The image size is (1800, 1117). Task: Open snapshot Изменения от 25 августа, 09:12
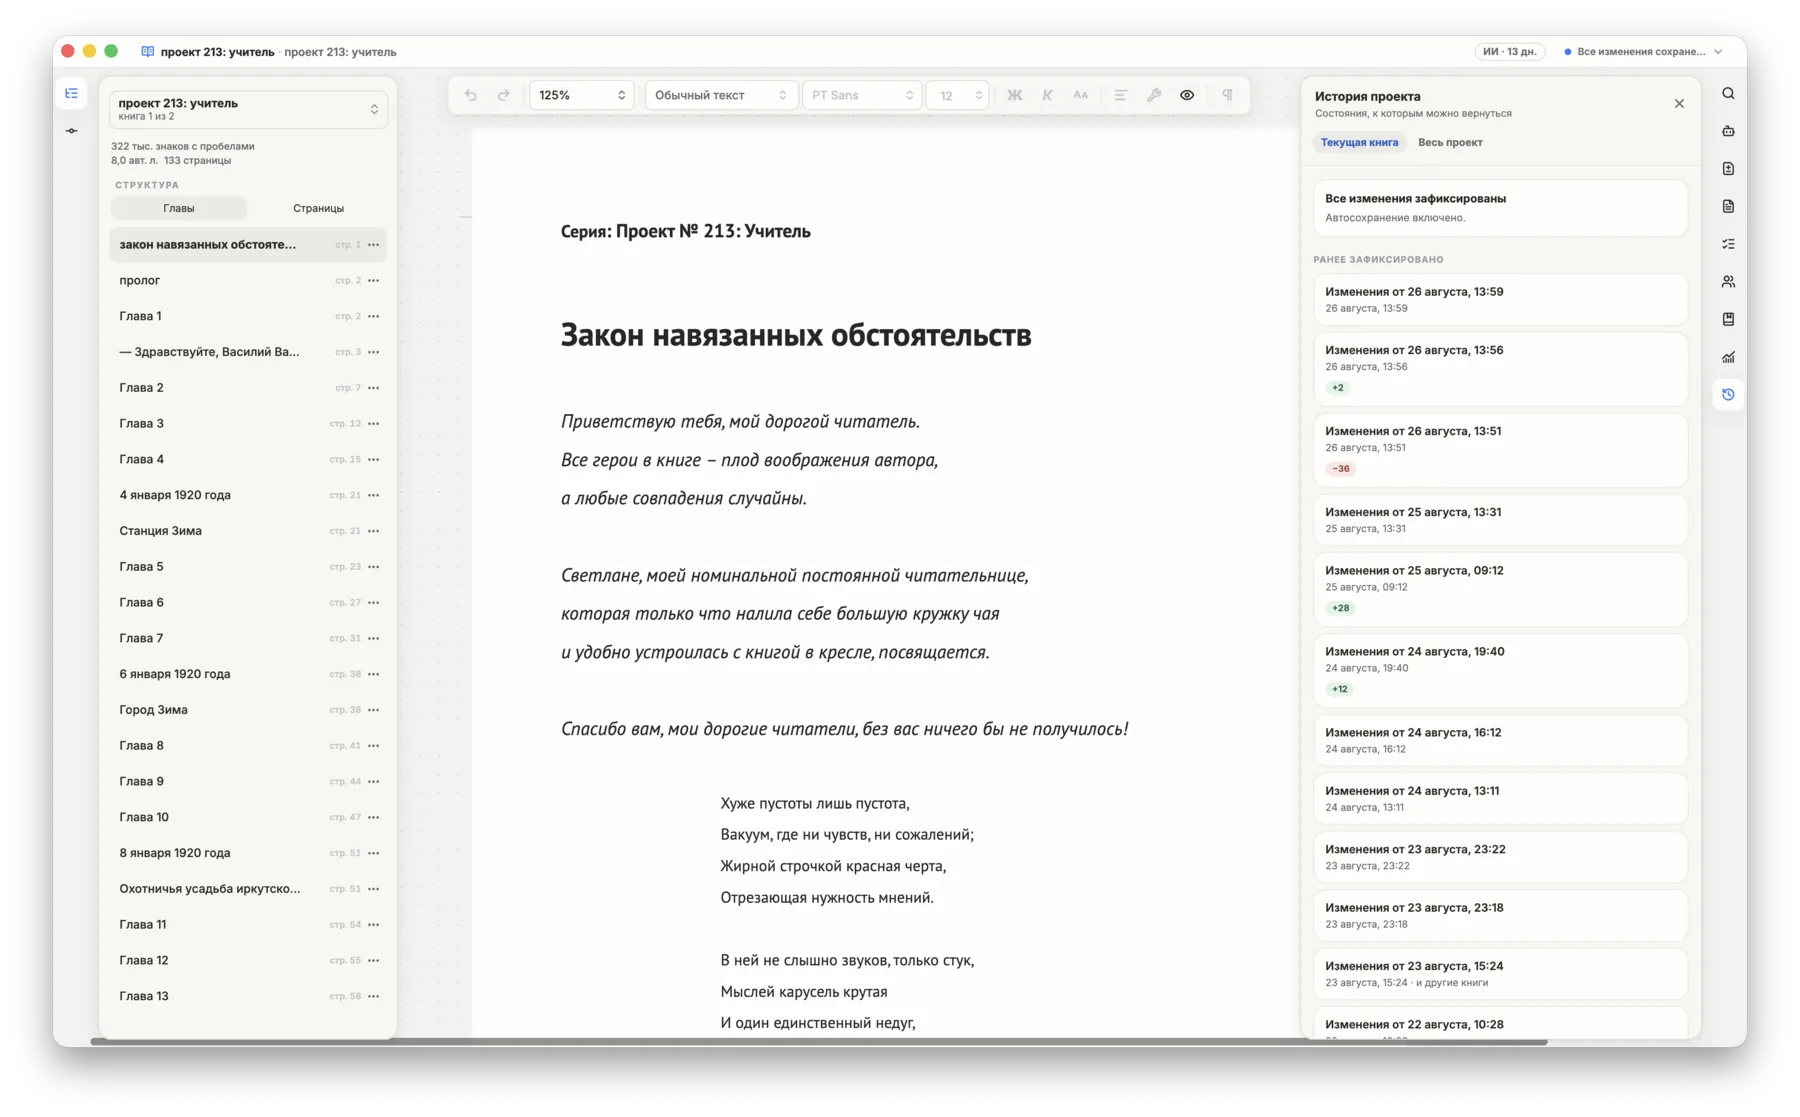pyautogui.click(x=1500, y=589)
